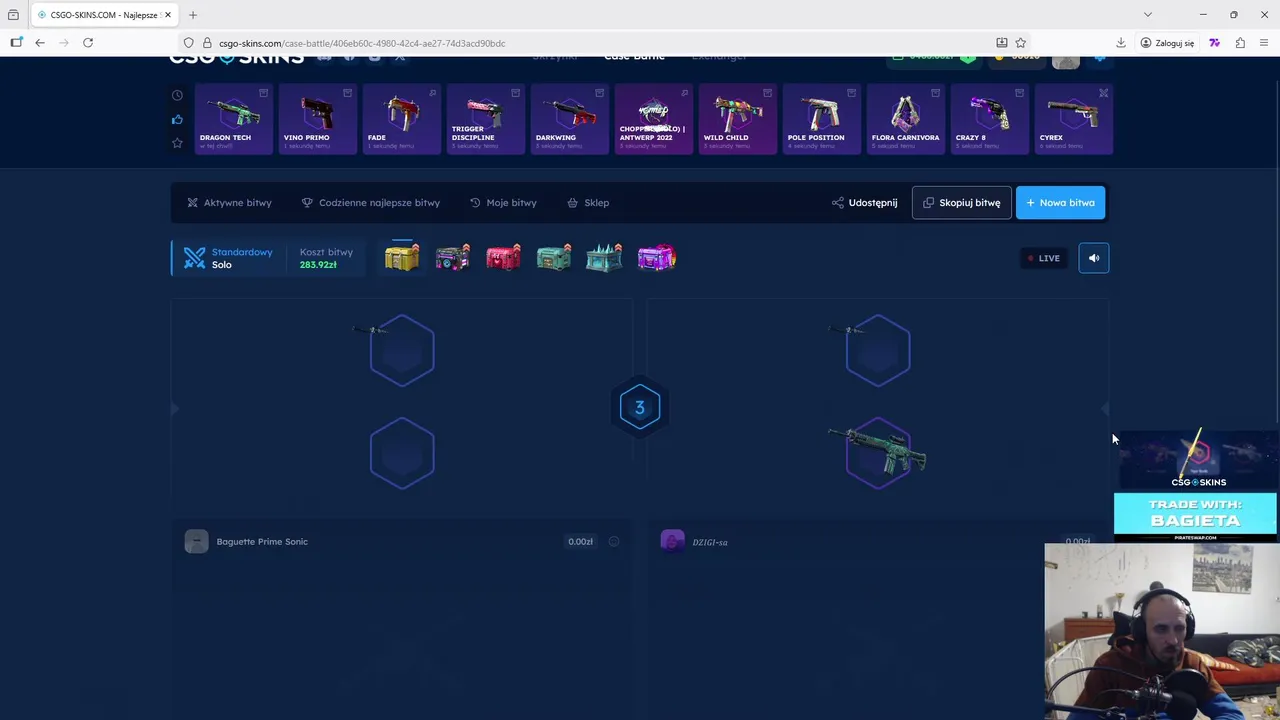Open the Sklep tab
Image resolution: width=1280 pixels, height=720 pixels.
588,202
